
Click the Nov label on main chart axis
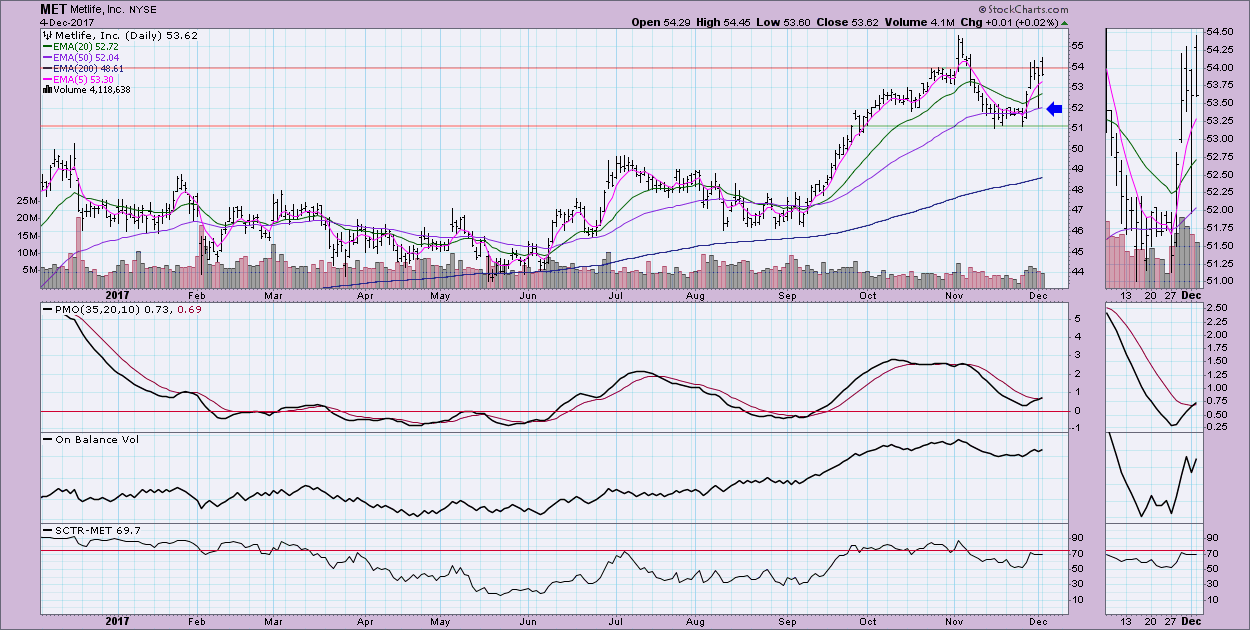955,296
